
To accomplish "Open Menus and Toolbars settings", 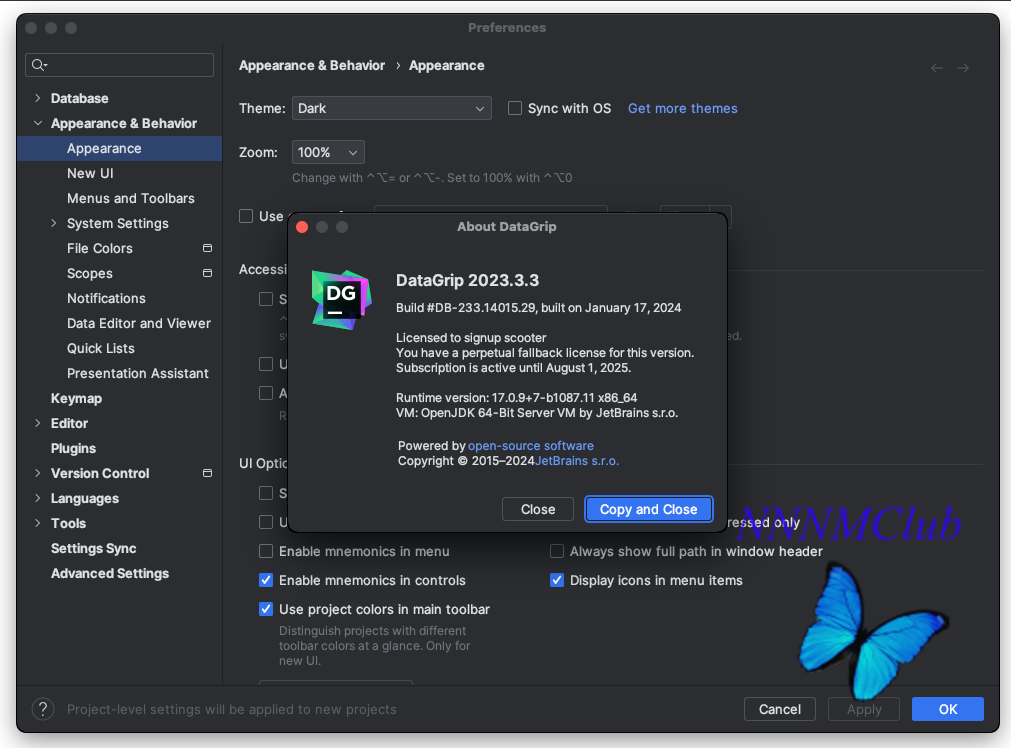I will pos(131,199).
